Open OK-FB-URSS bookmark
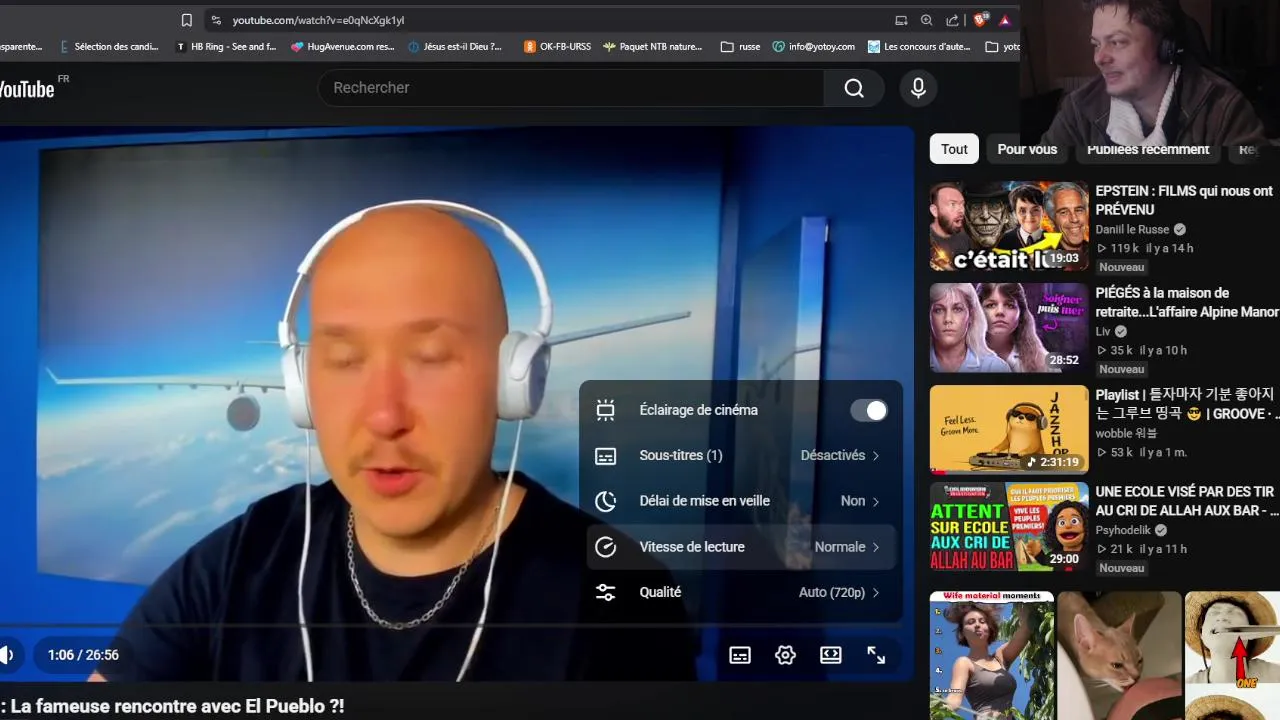Image resolution: width=1280 pixels, height=720 pixels. point(557,46)
